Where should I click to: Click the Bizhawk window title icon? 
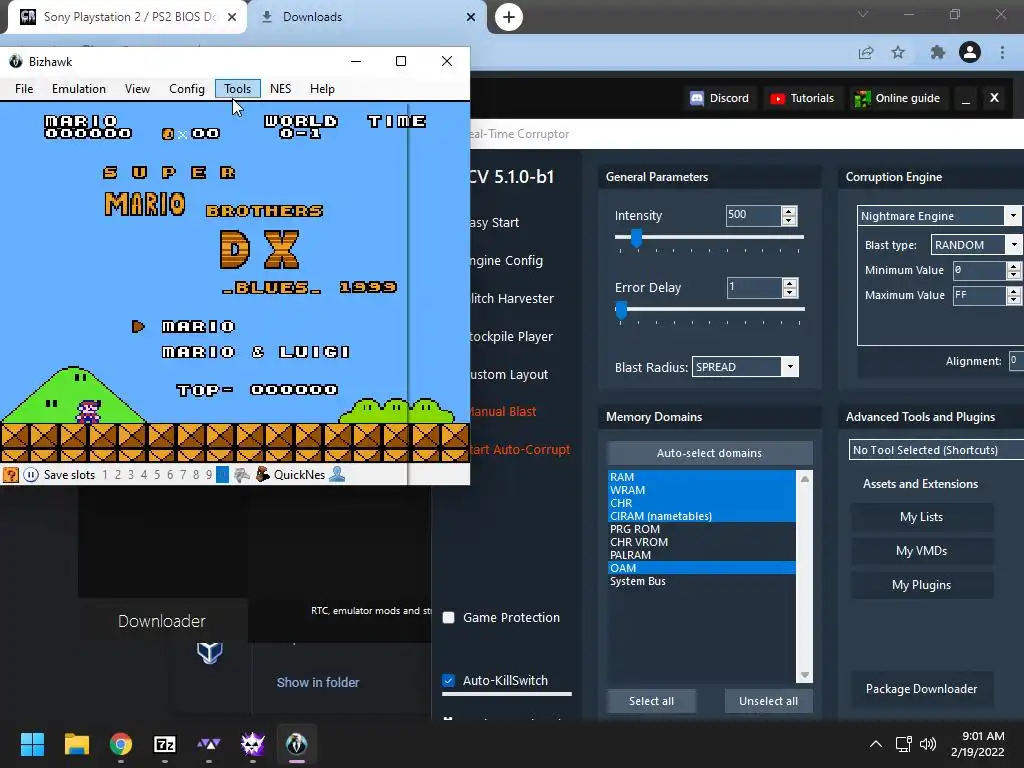[16, 61]
